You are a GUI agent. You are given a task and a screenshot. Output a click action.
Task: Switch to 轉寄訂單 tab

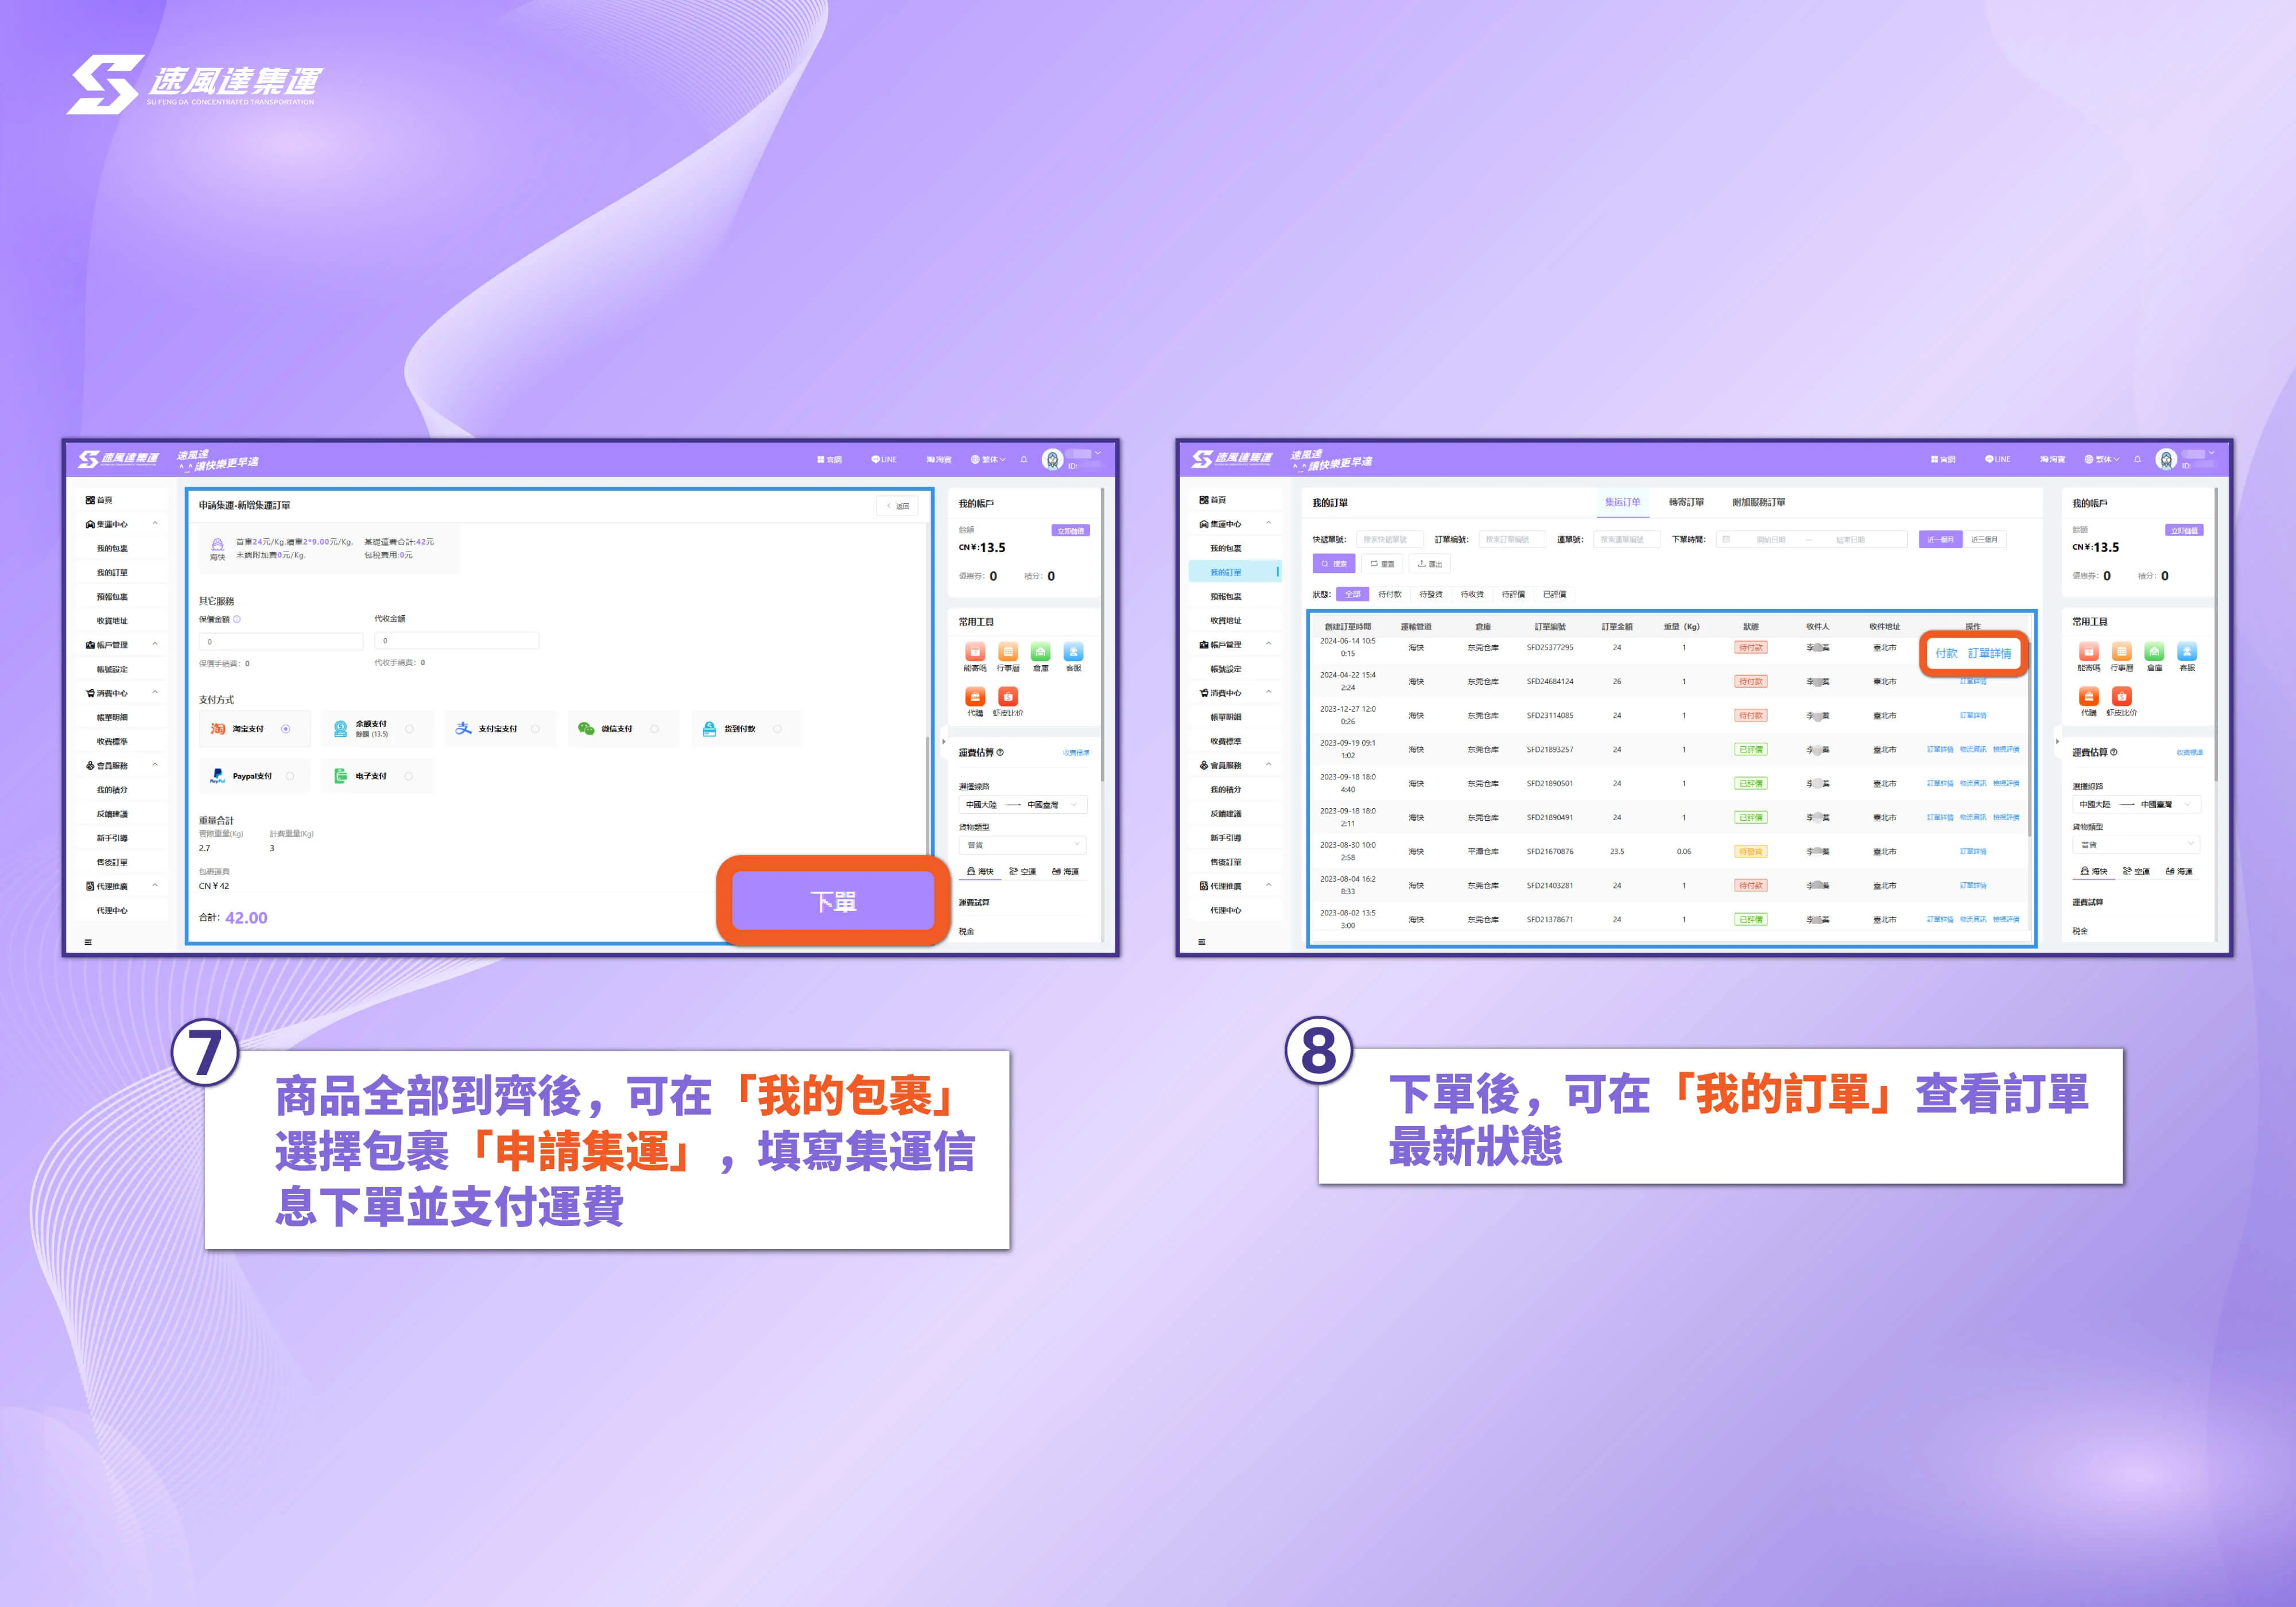(x=1686, y=502)
